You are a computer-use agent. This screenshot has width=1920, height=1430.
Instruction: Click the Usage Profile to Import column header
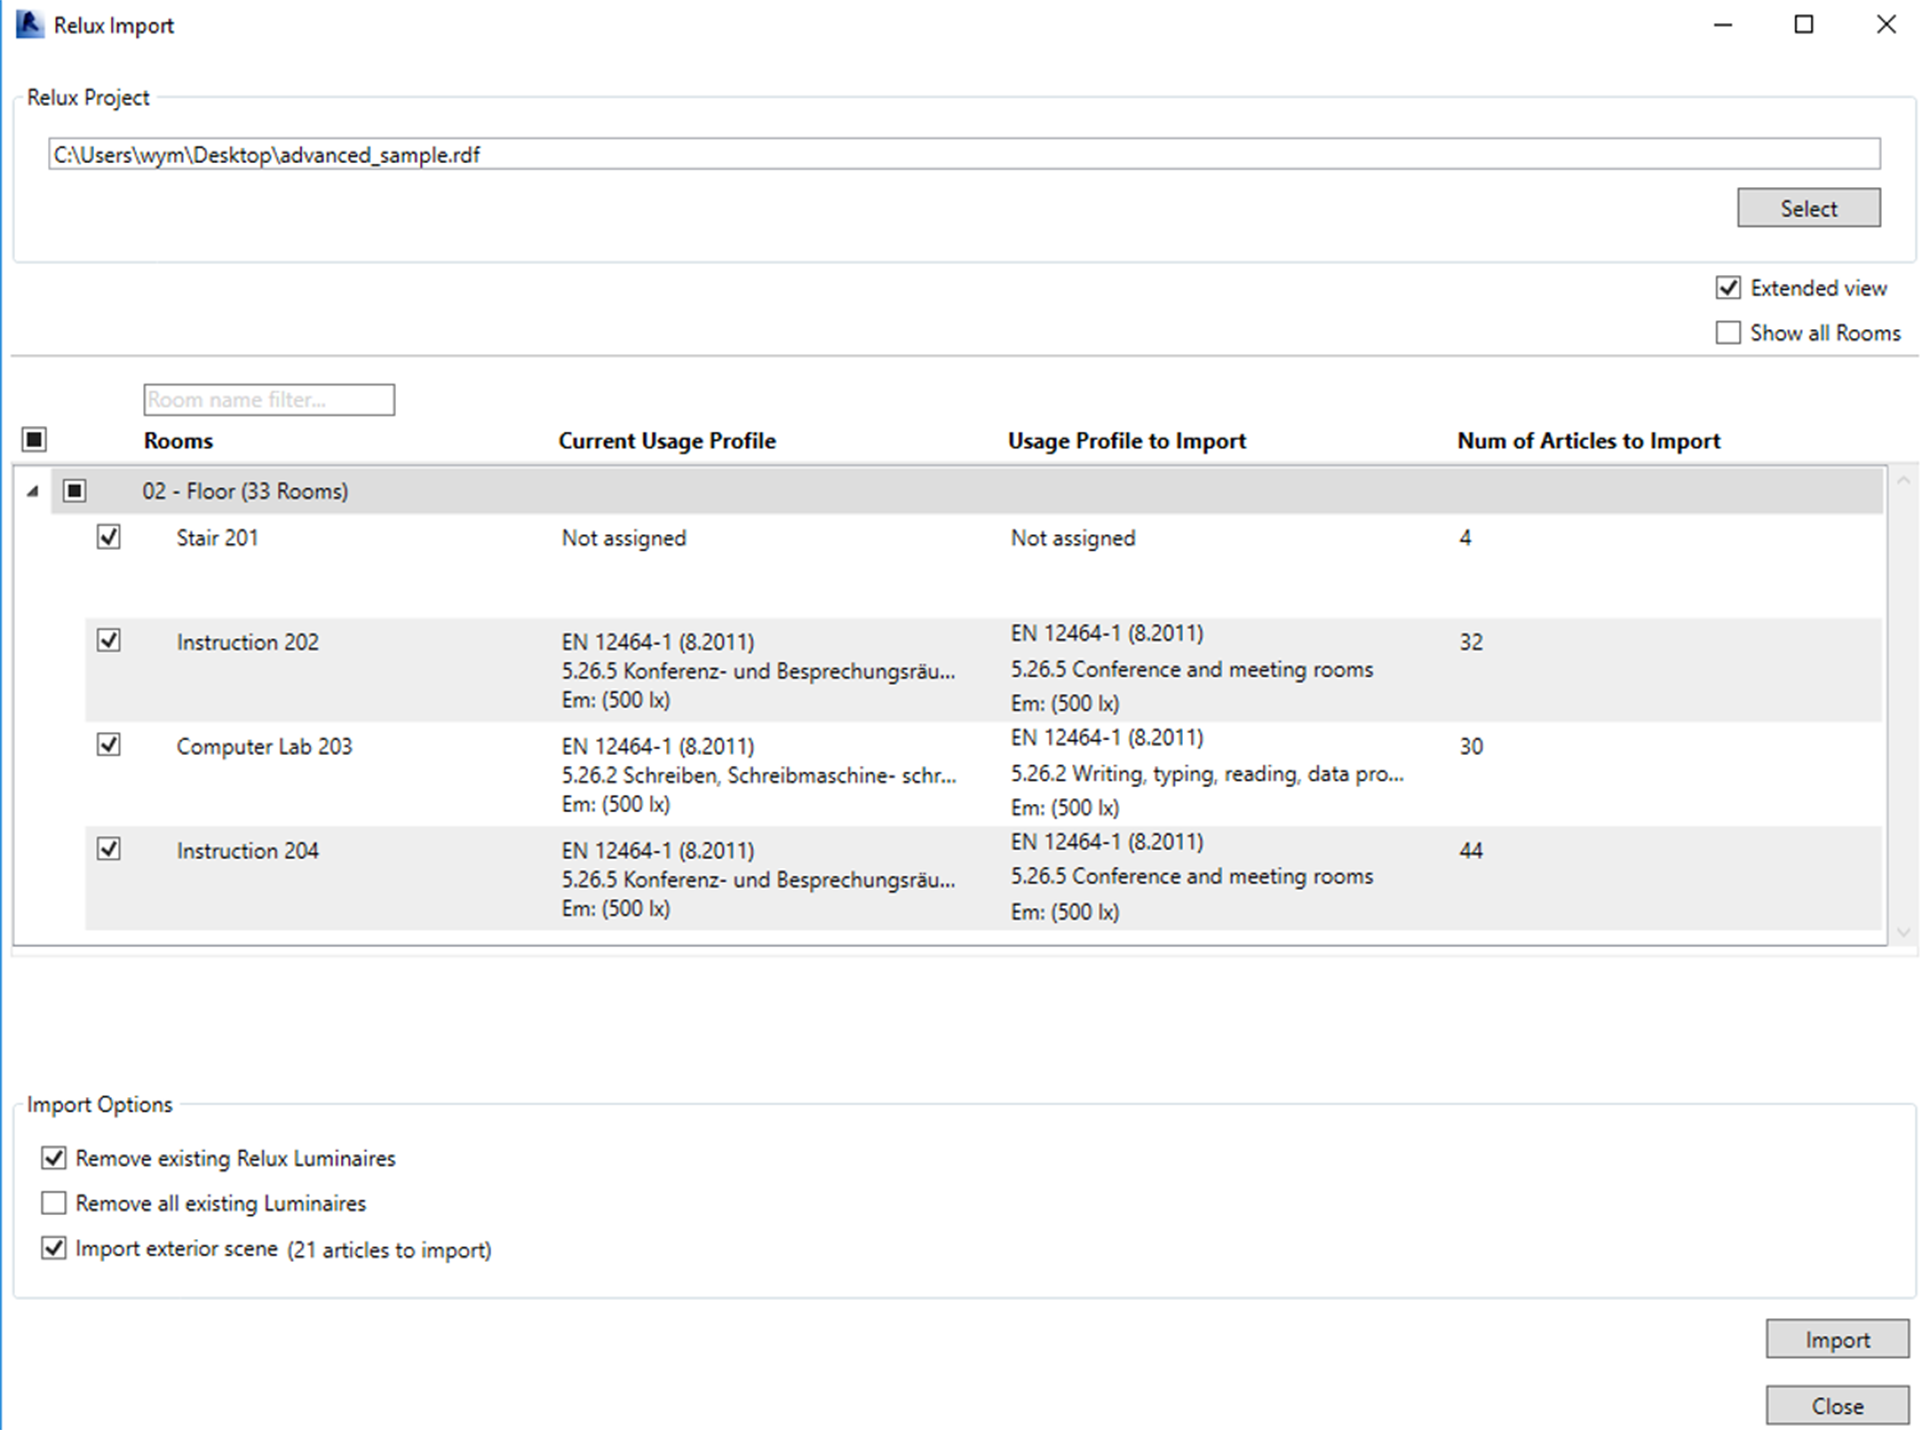[x=1127, y=441]
